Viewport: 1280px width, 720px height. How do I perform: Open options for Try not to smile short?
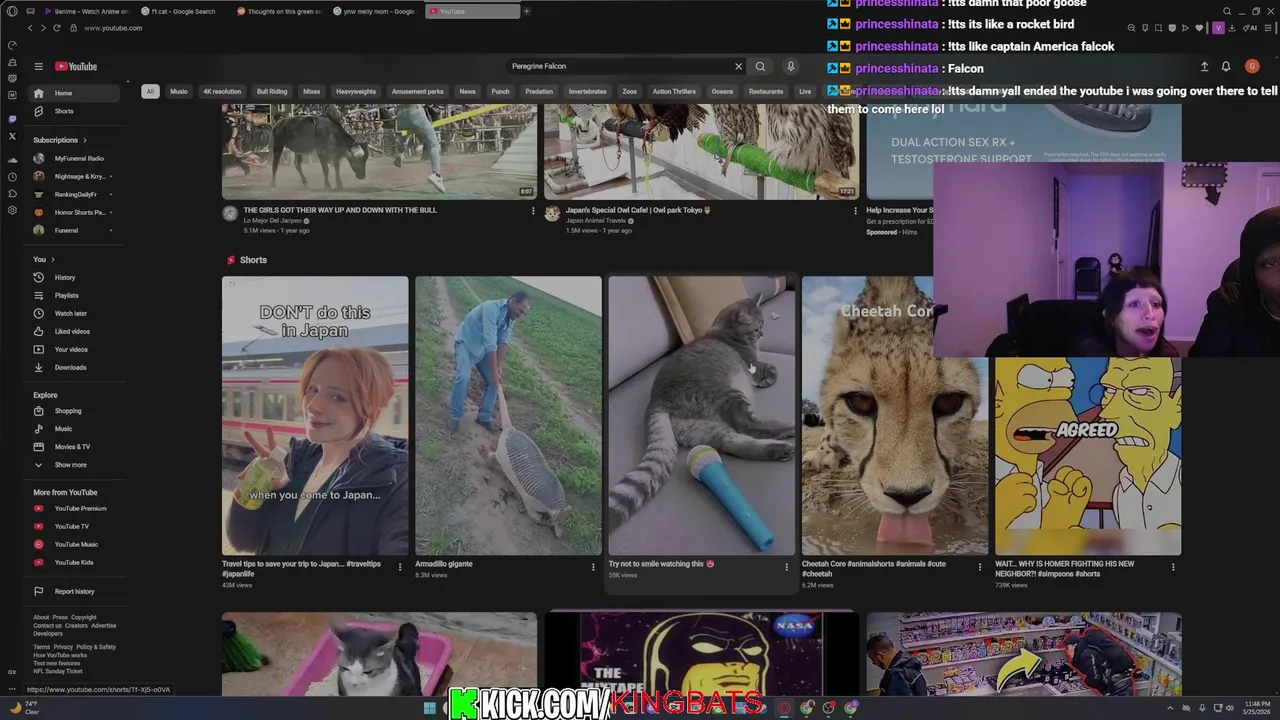[786, 567]
